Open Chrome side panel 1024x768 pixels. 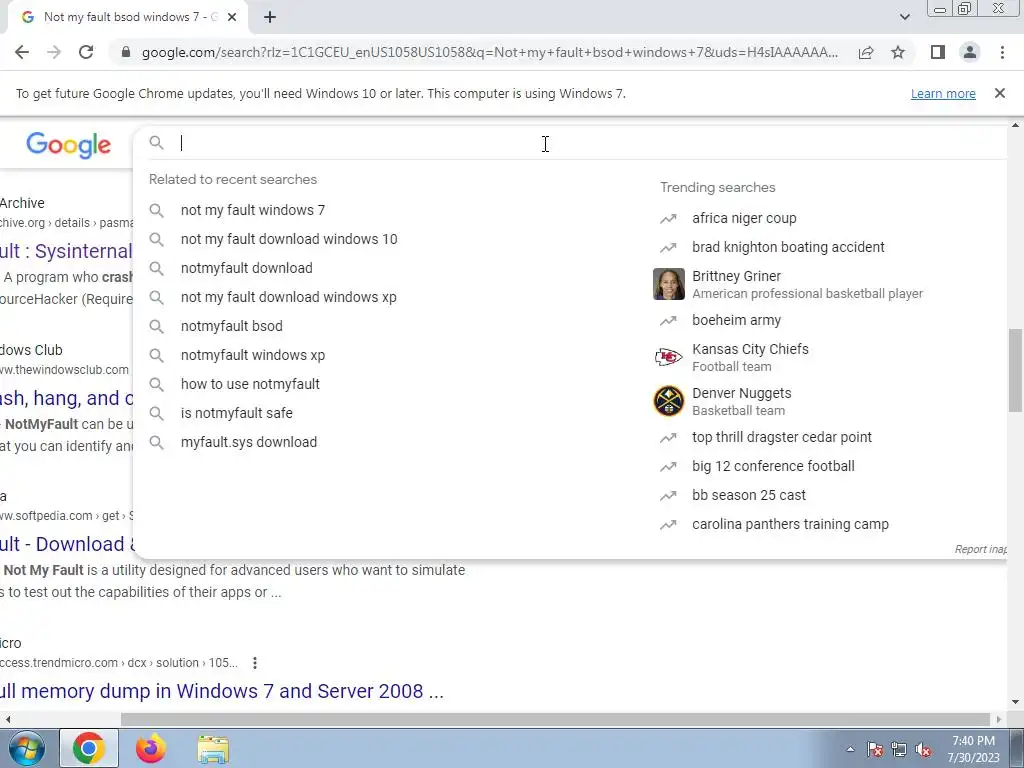tap(938, 52)
